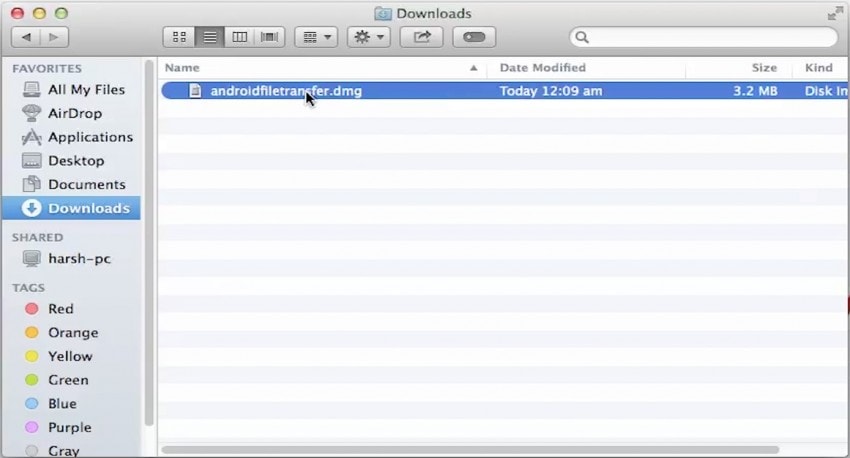Go back with the left arrow button
Image resolution: width=850 pixels, height=458 pixels.
pyautogui.click(x=25, y=37)
